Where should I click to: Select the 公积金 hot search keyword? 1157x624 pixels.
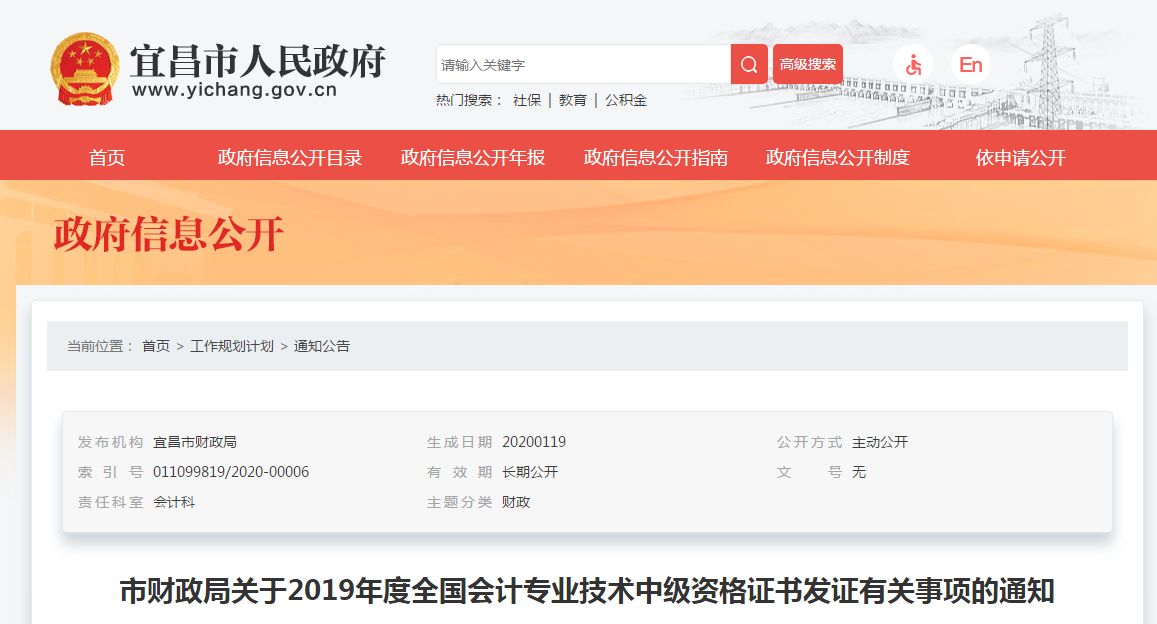(x=624, y=100)
